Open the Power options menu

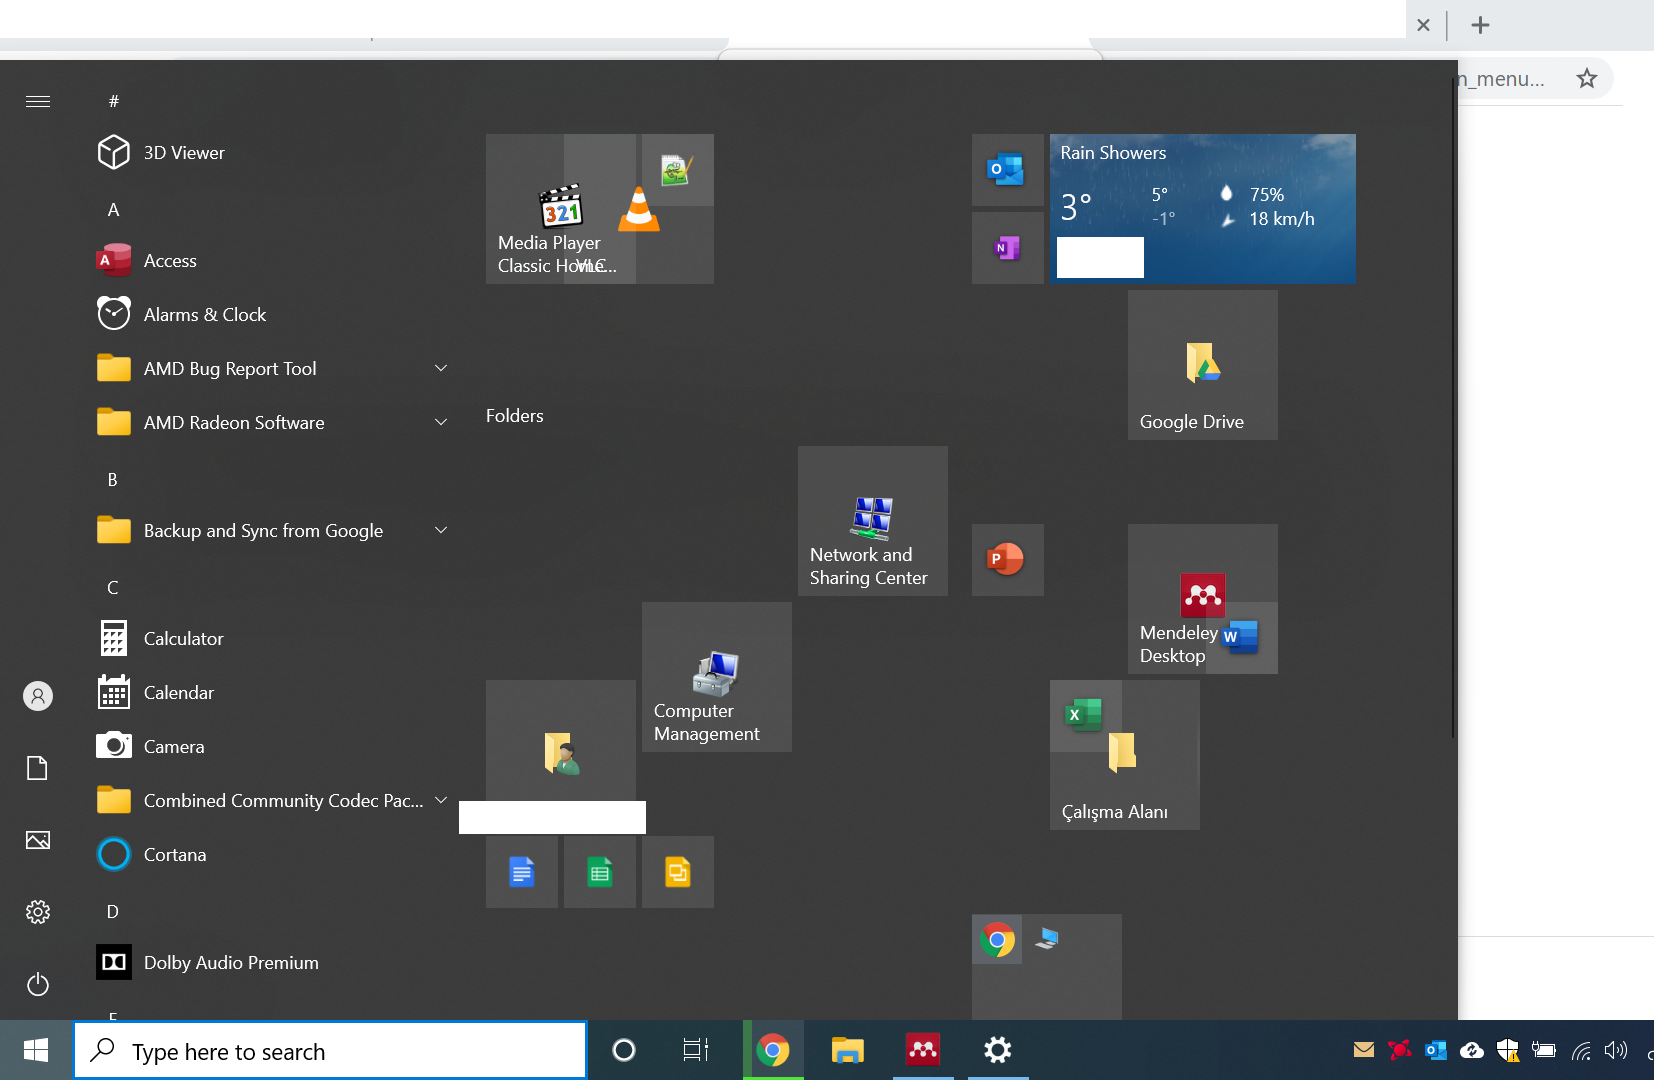click(x=38, y=984)
